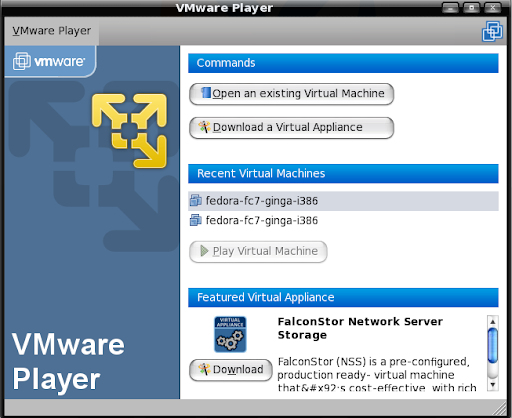The width and height of the screenshot is (512, 418).
Task: Open the VMware Player menu
Action: 52,31
